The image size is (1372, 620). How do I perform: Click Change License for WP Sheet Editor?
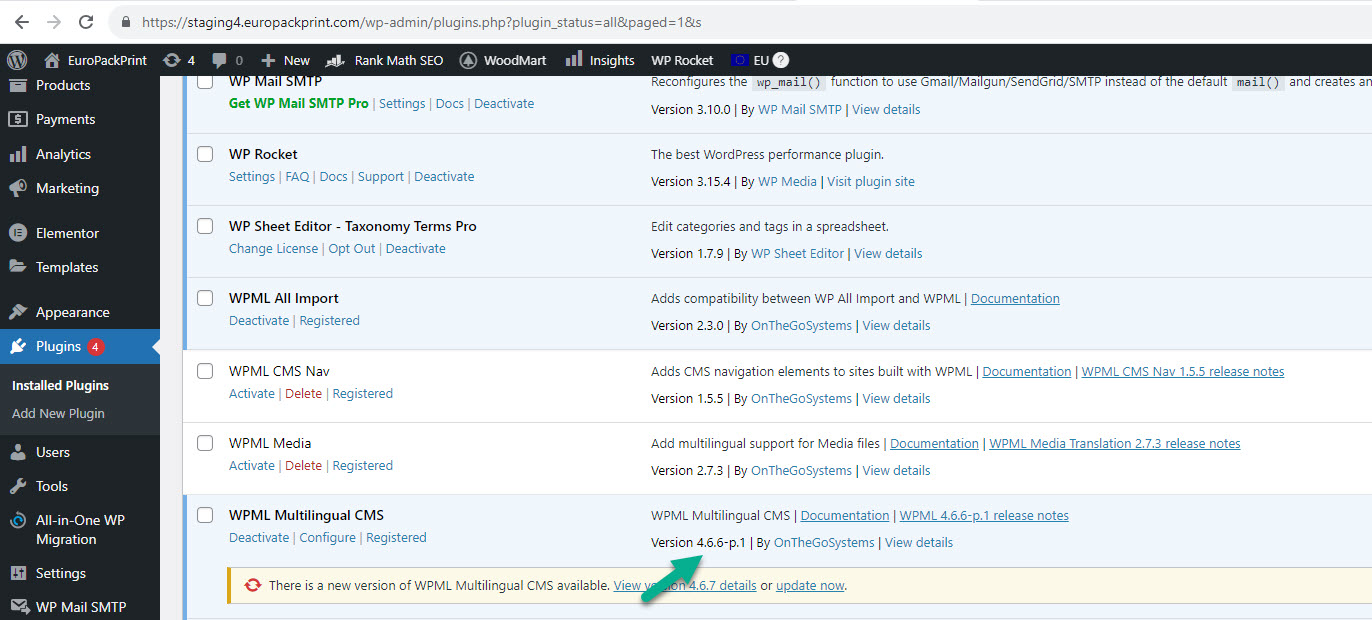273,248
